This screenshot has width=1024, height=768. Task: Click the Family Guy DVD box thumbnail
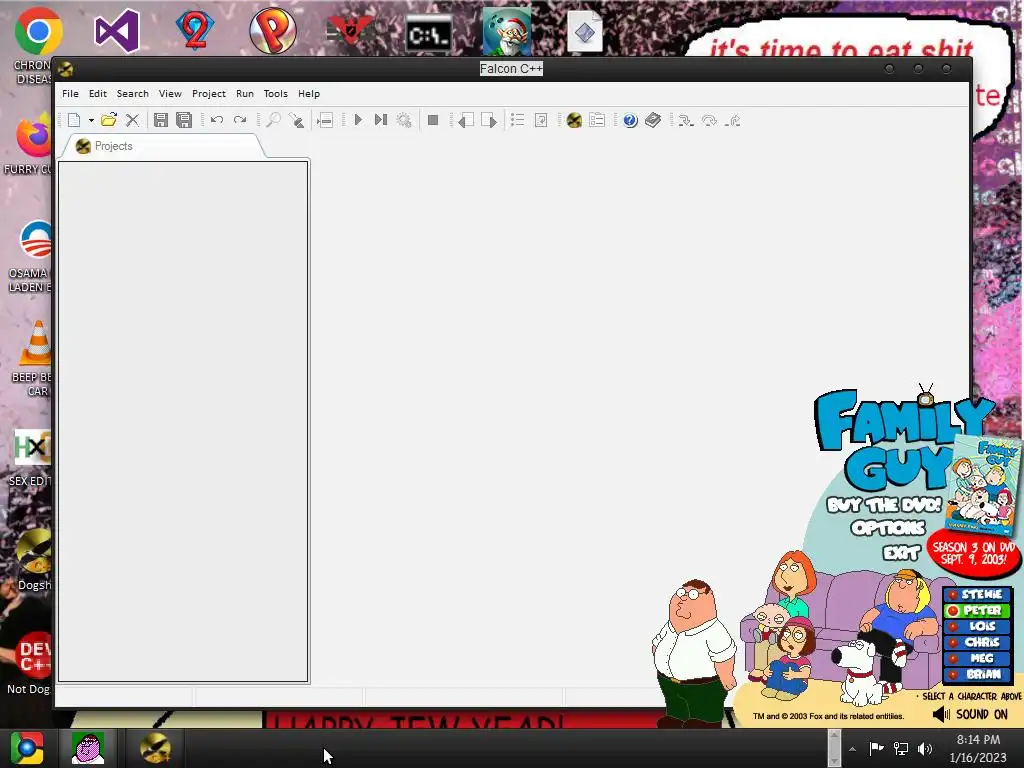click(983, 485)
